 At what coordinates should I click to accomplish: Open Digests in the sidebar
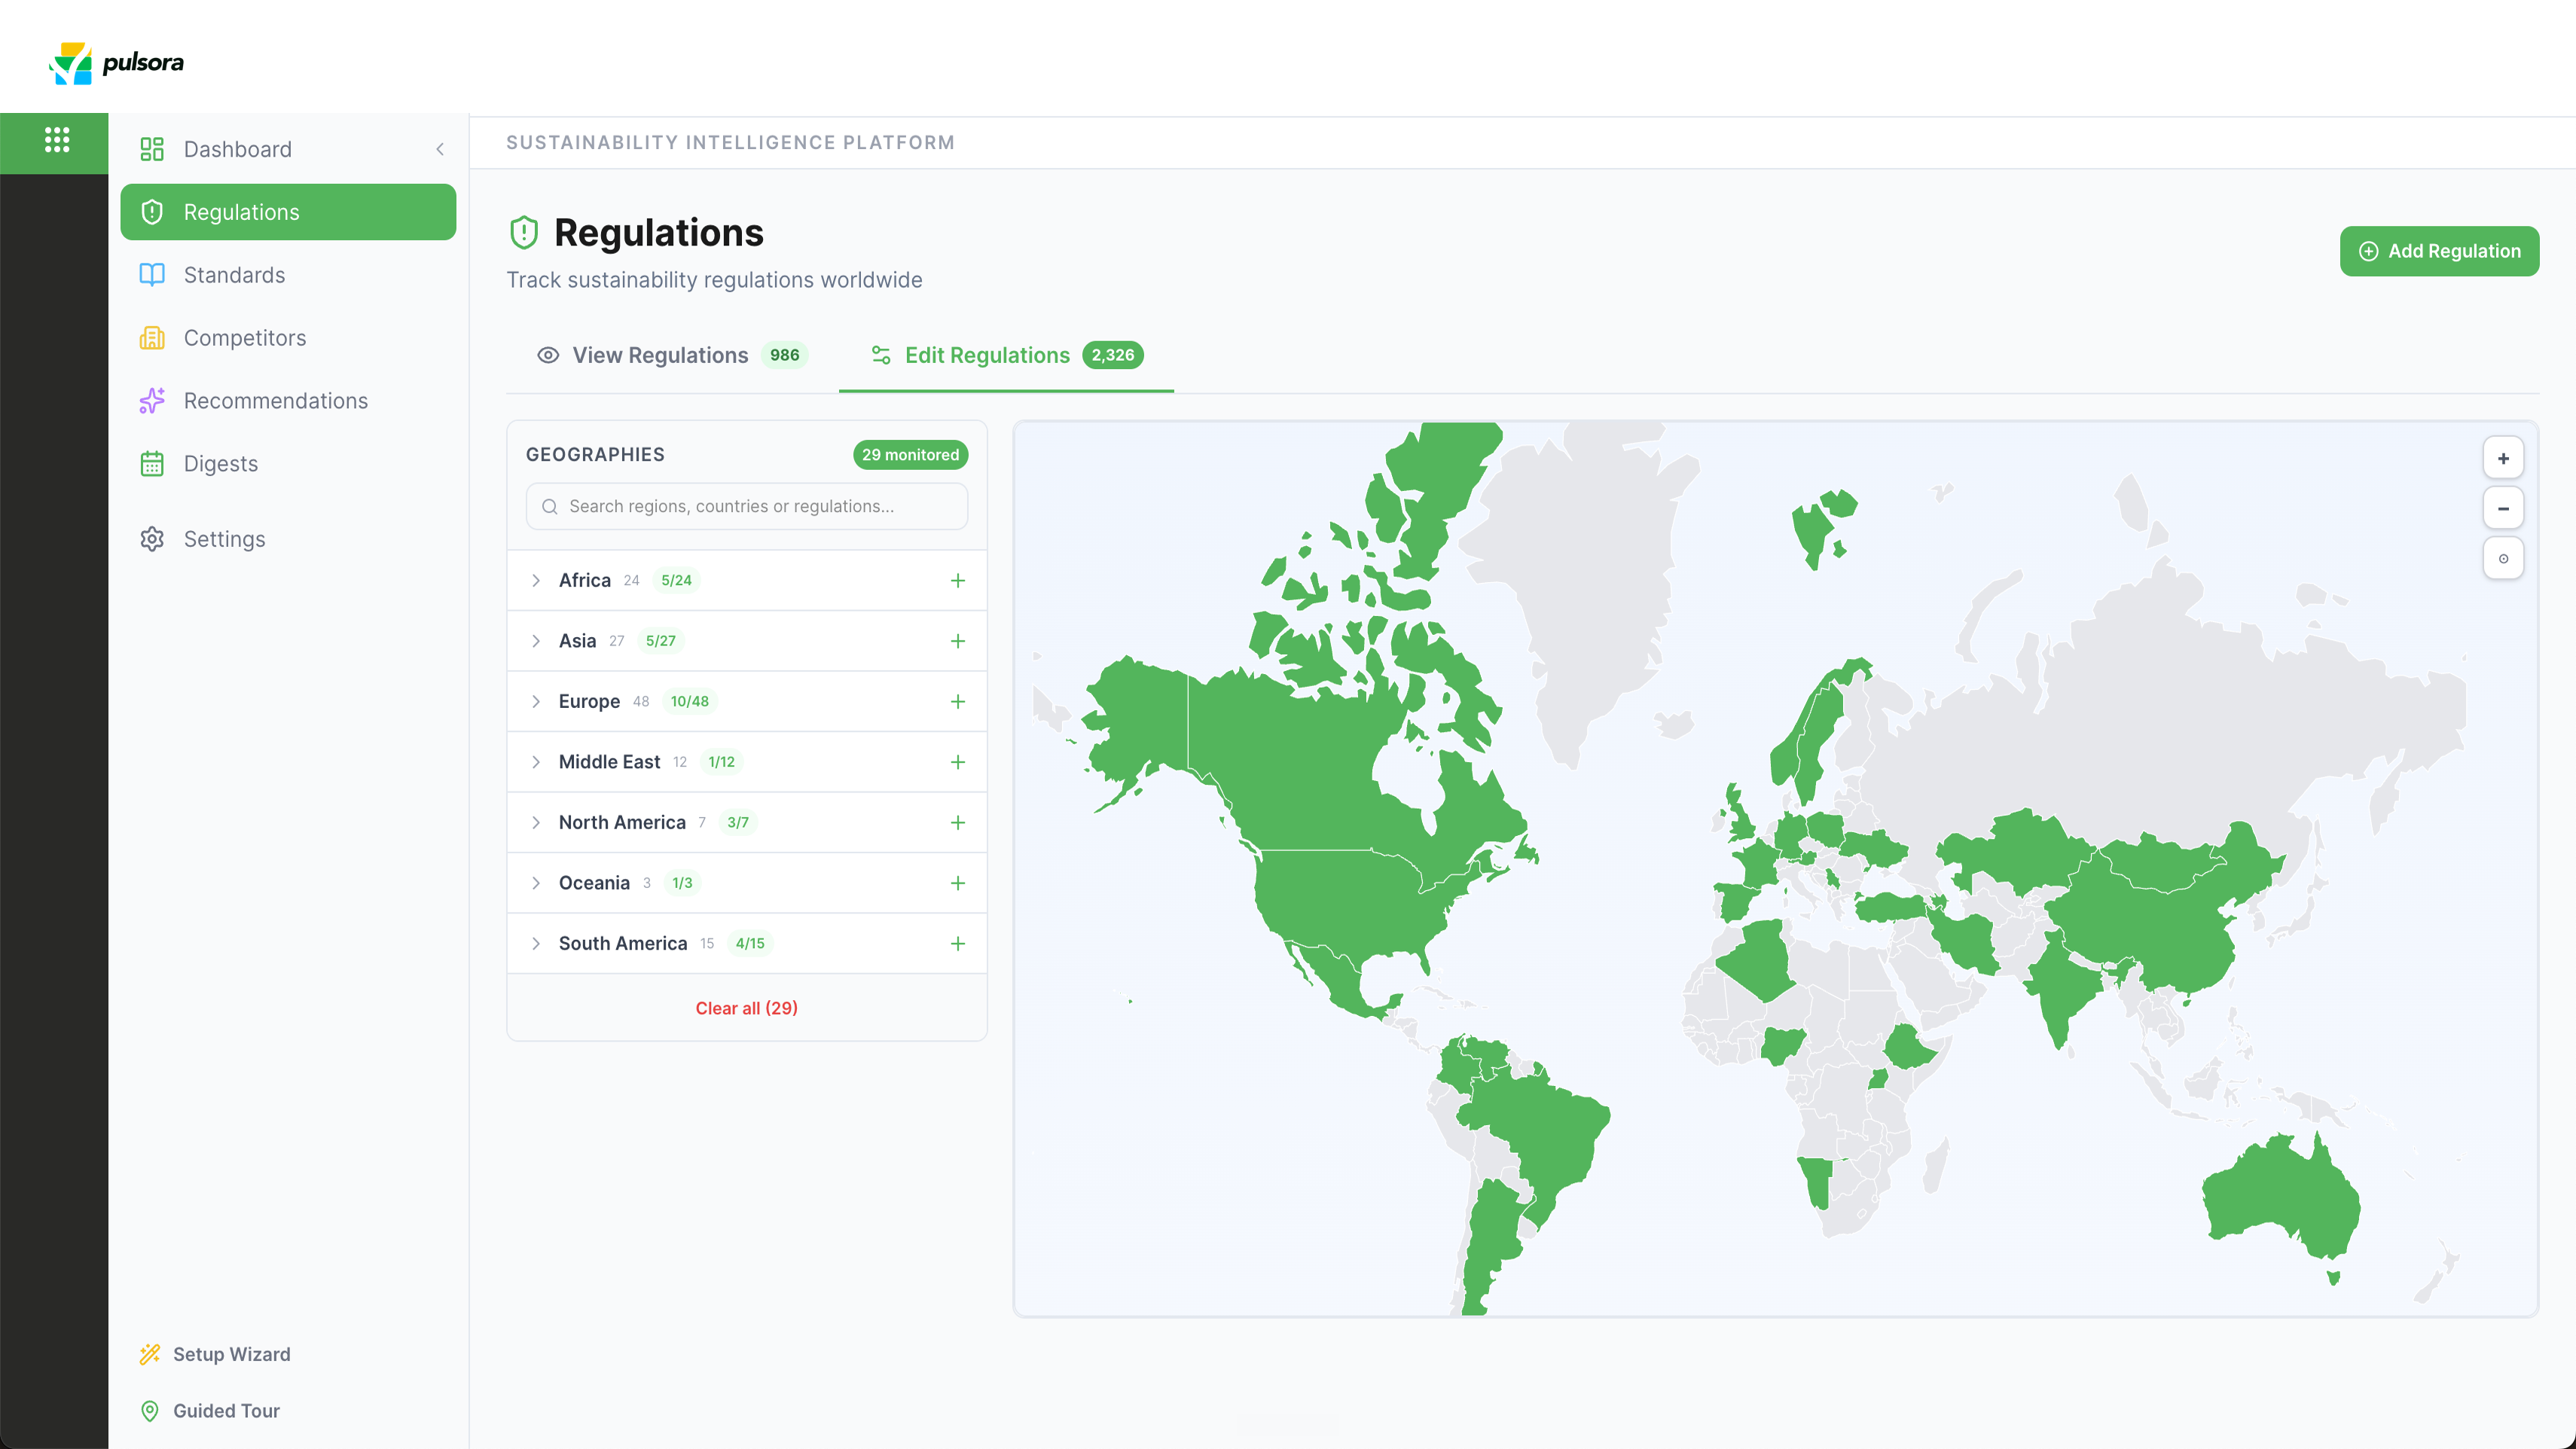(288, 464)
